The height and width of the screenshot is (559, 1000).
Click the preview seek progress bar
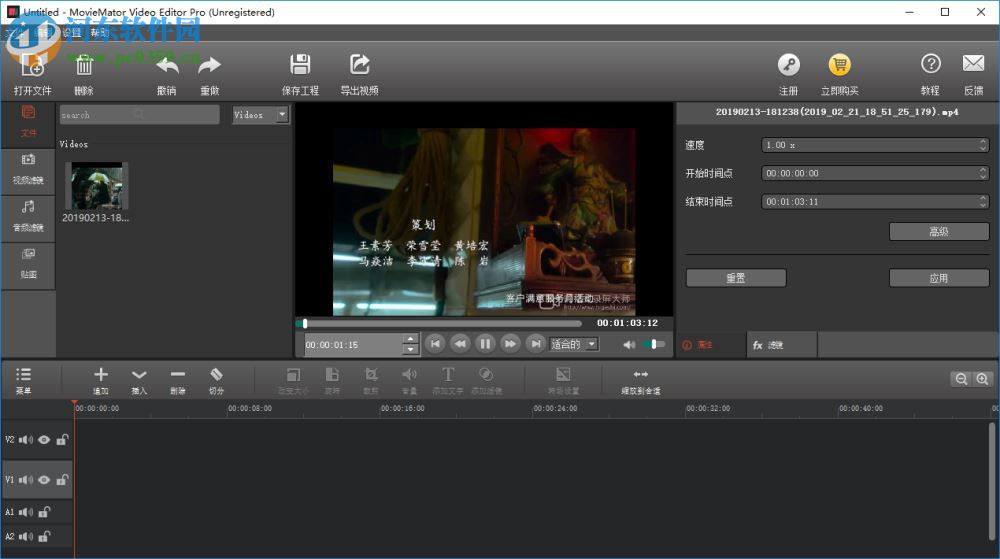pos(439,323)
